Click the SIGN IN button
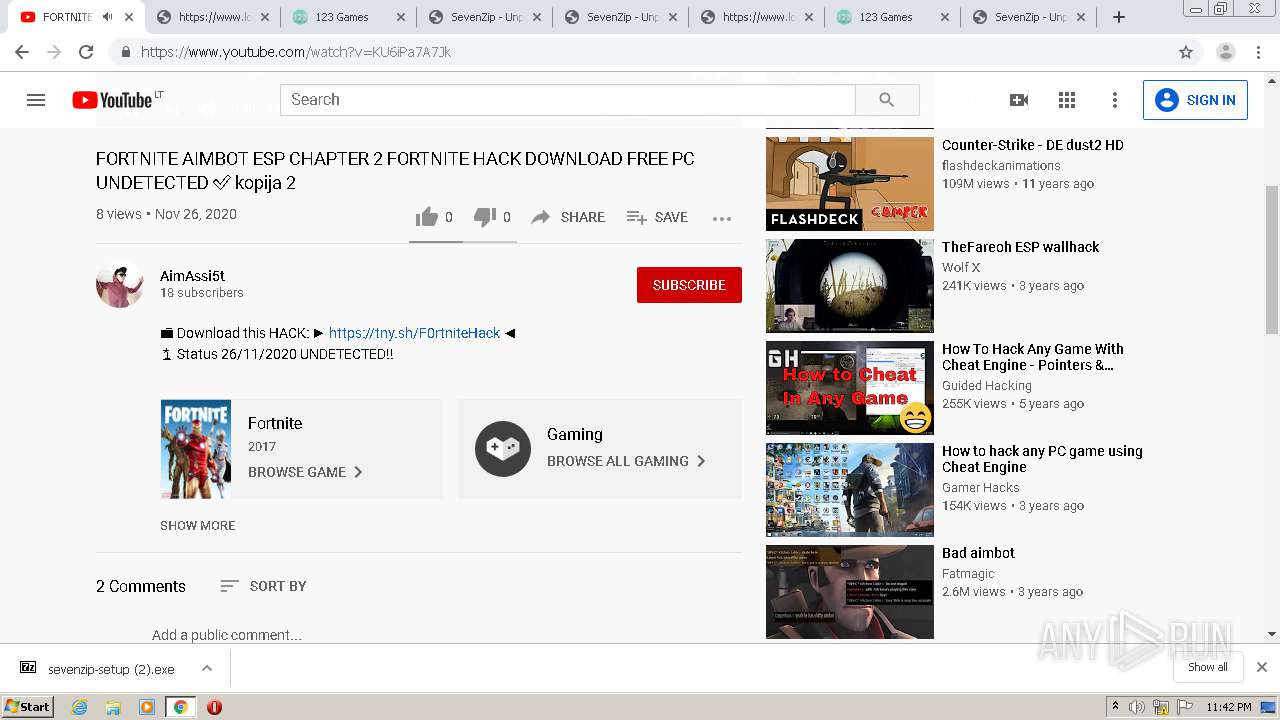 point(1195,100)
